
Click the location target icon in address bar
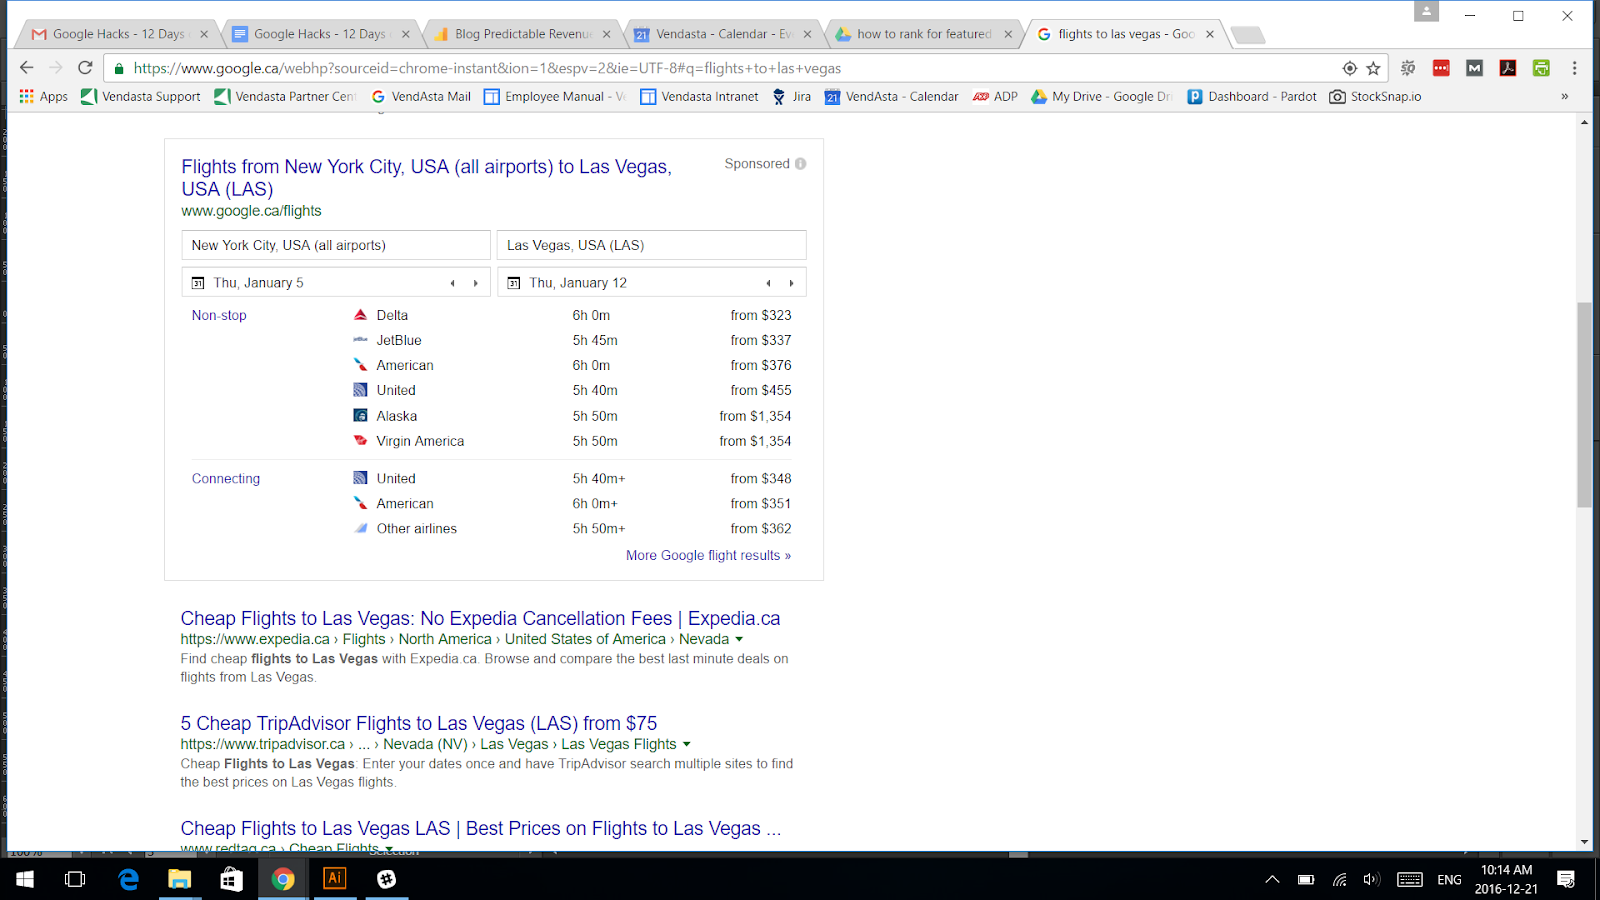(x=1349, y=68)
